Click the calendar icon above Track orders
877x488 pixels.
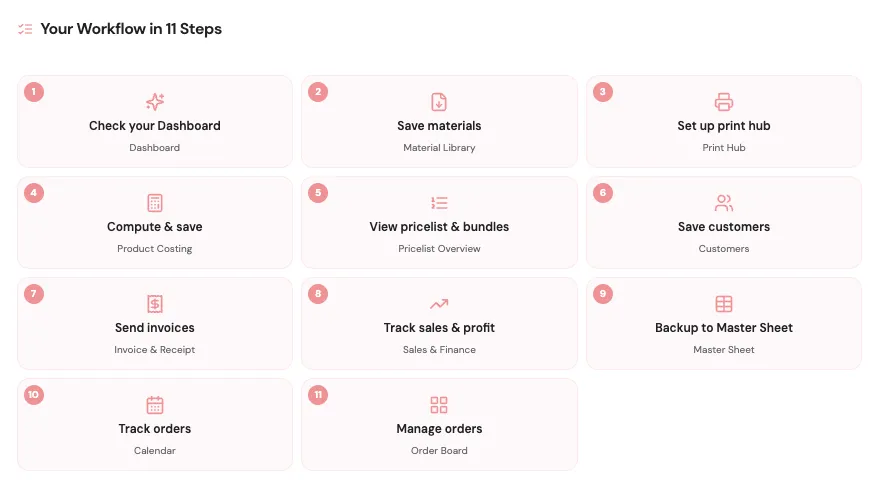click(155, 405)
